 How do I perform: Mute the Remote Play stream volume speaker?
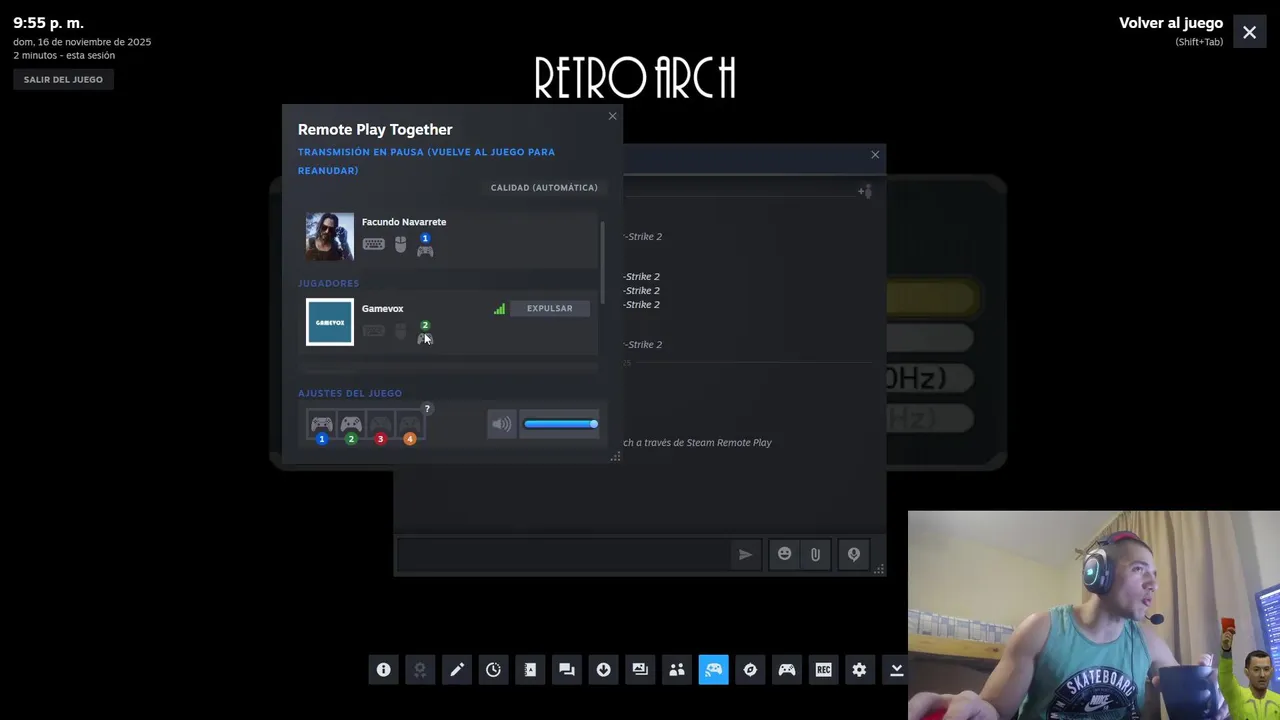[x=501, y=424]
